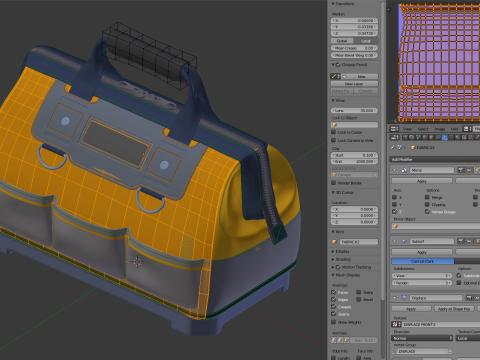Open the Material properties tab
Viewport: 480px width, 360px height.
457,137
